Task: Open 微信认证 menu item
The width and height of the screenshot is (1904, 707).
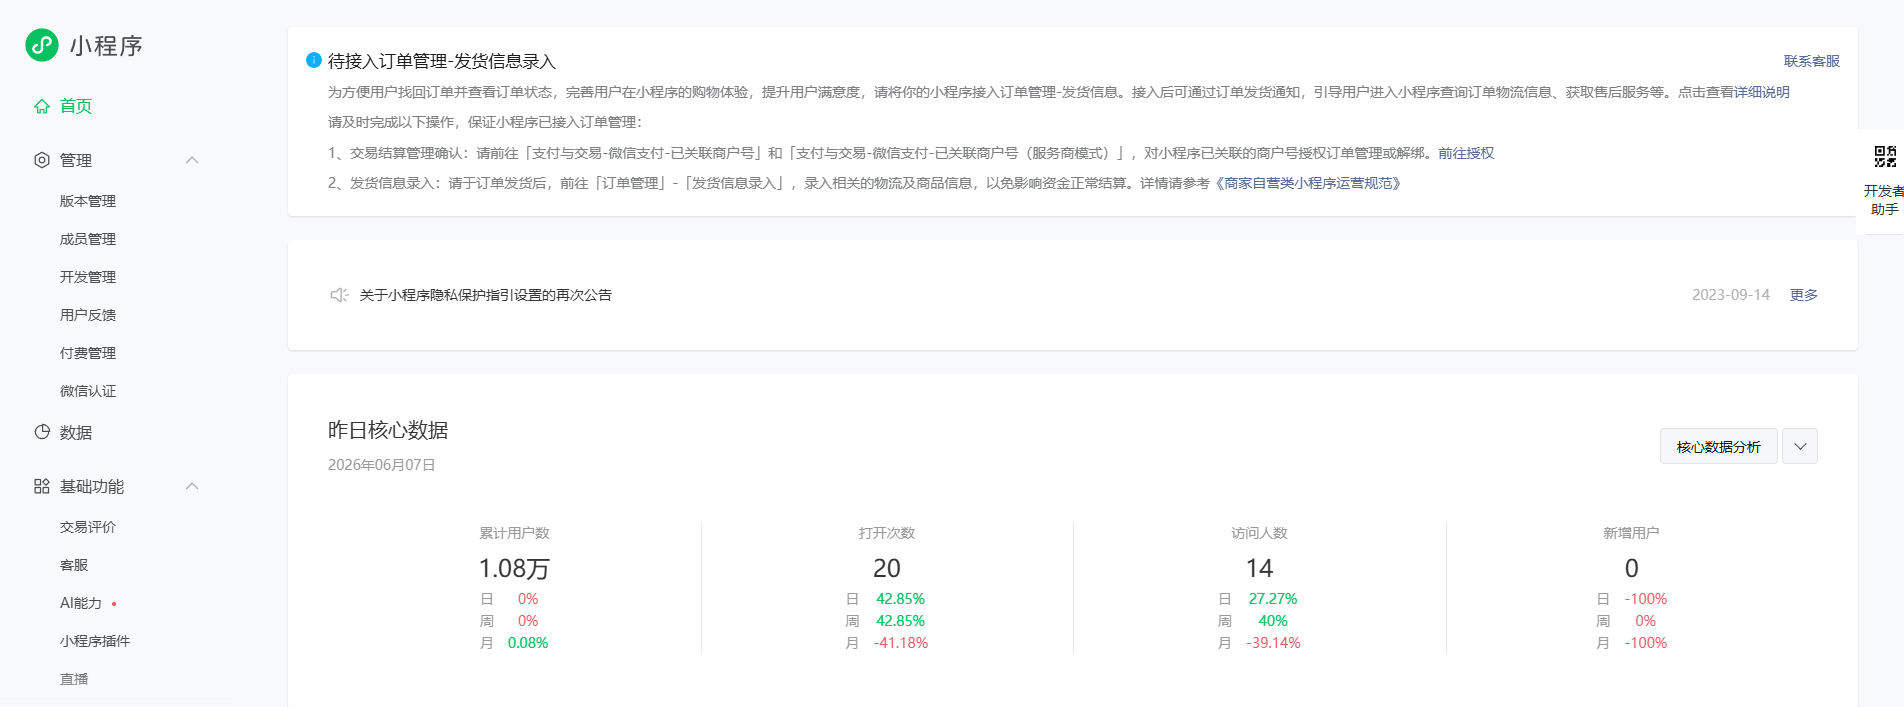Action: 88,391
